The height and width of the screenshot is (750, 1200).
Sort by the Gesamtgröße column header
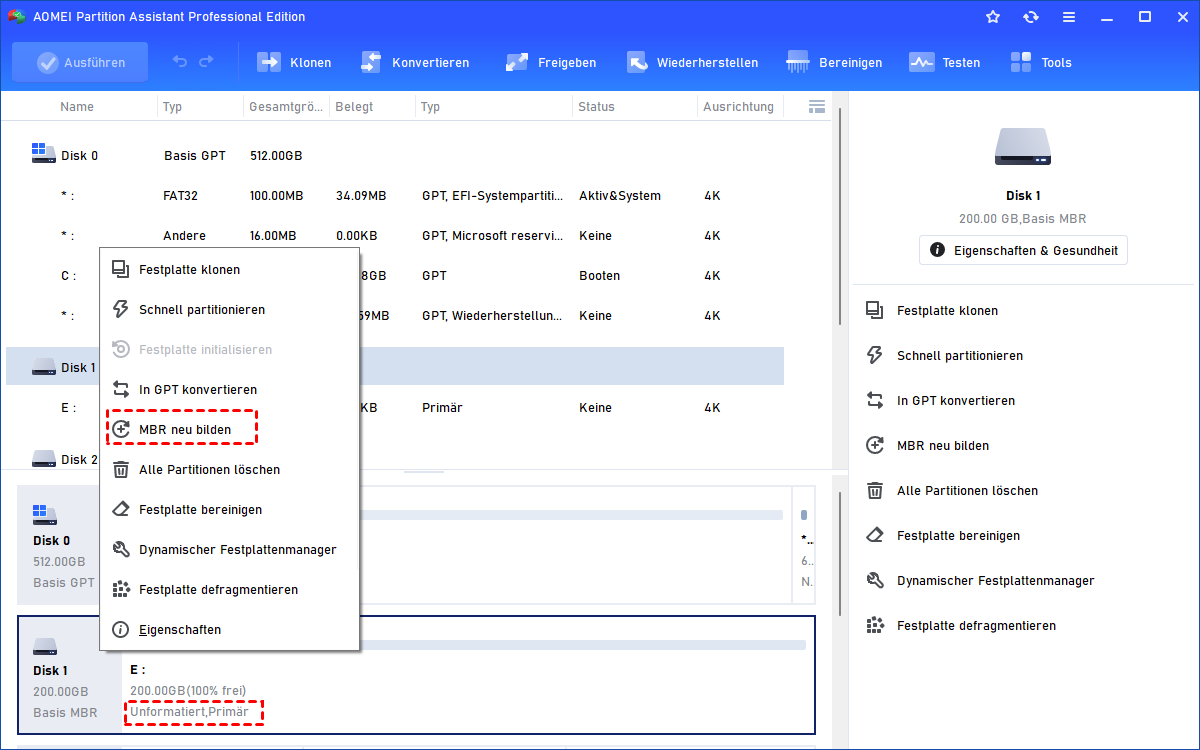(x=285, y=107)
